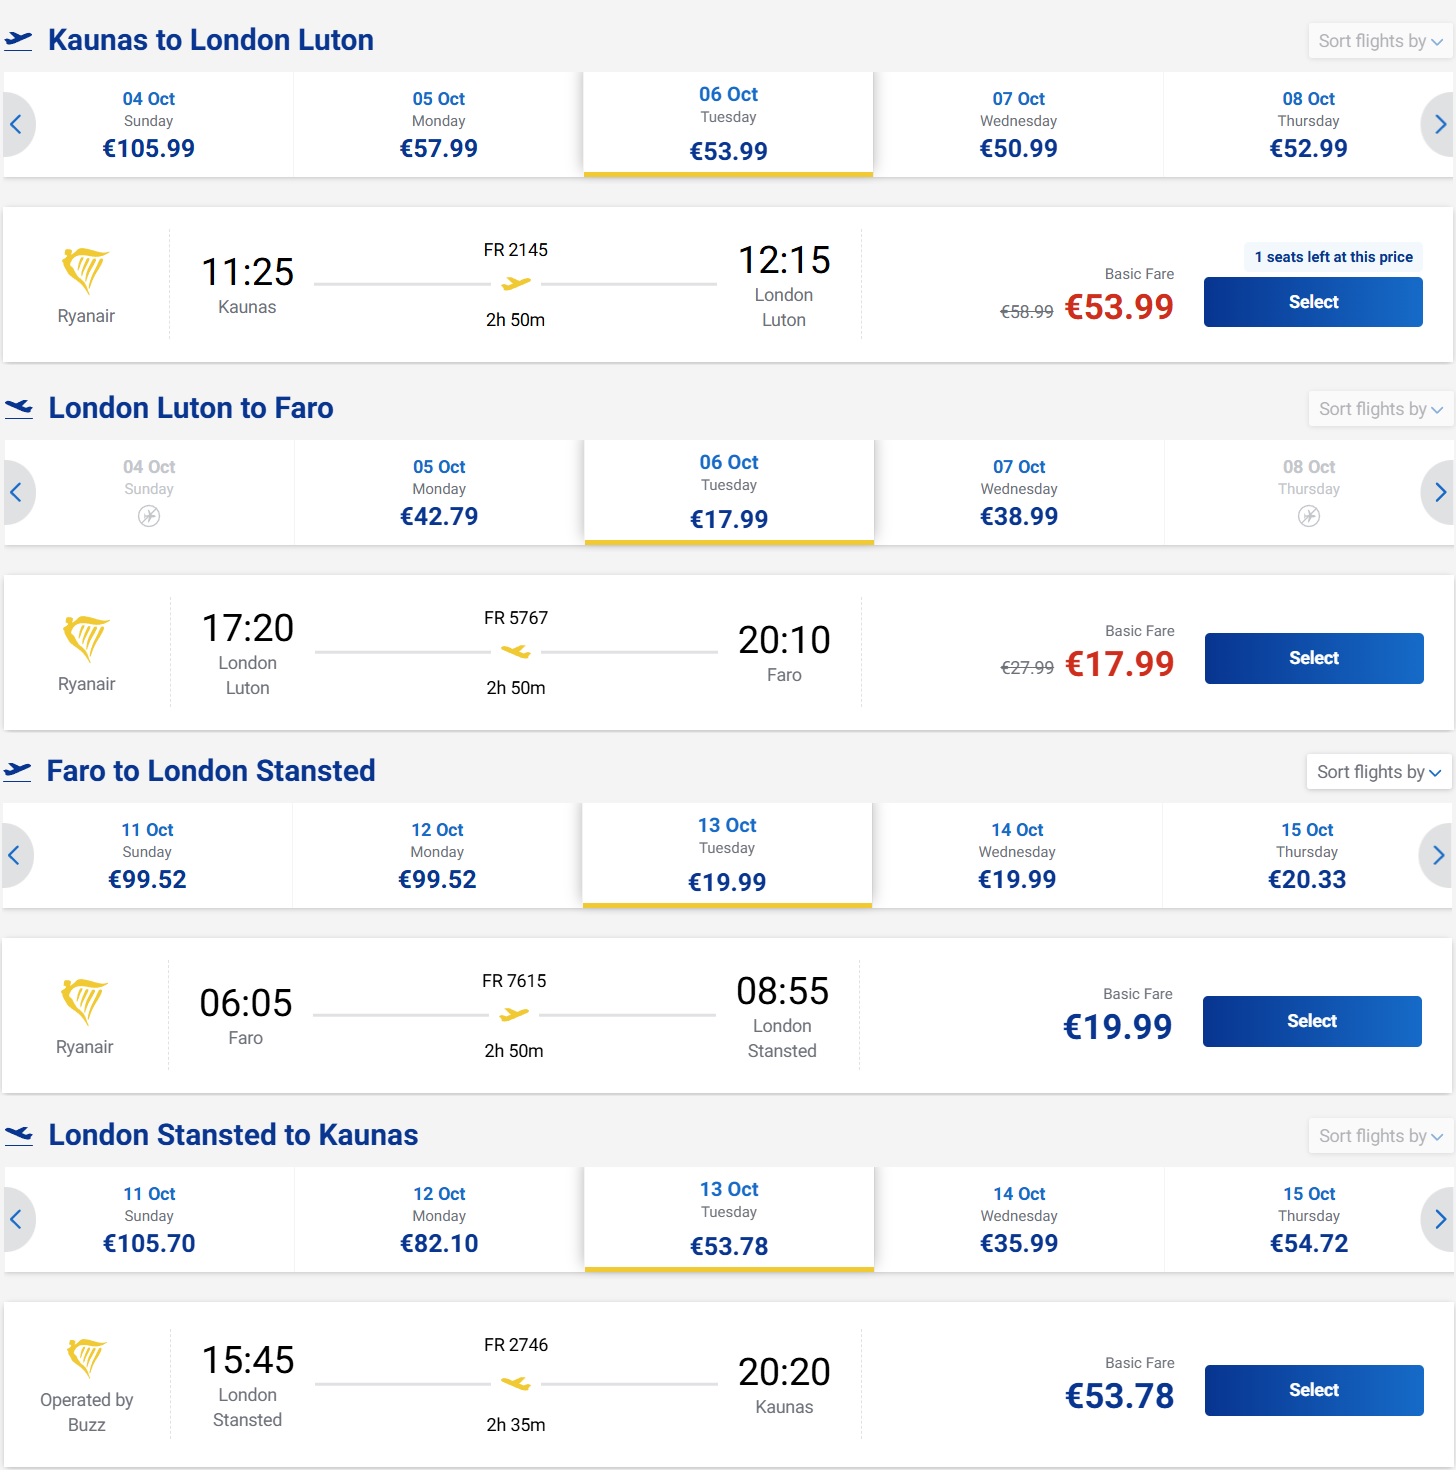Image resolution: width=1456 pixels, height=1472 pixels.
Task: Open Sort flights by for London Stansted to Kaunas
Action: pyautogui.click(x=1380, y=1136)
